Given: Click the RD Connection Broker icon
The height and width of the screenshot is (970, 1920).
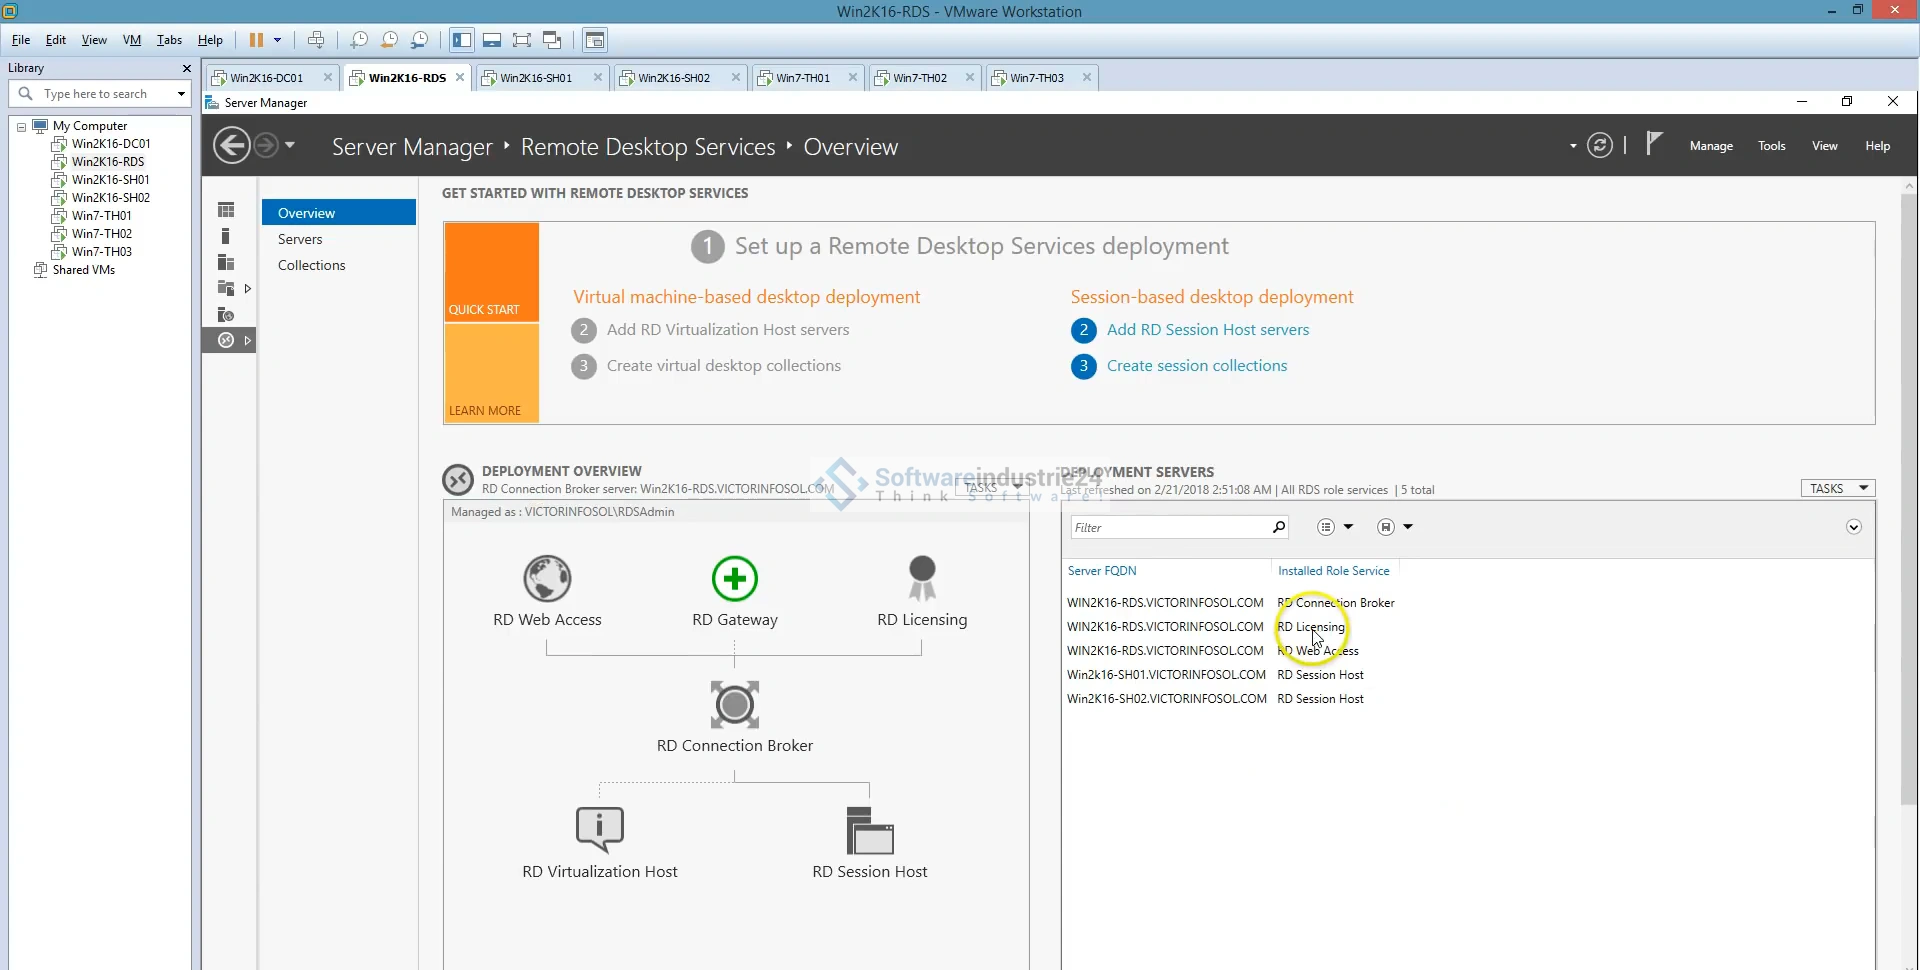Looking at the screenshot, I should coord(734,705).
